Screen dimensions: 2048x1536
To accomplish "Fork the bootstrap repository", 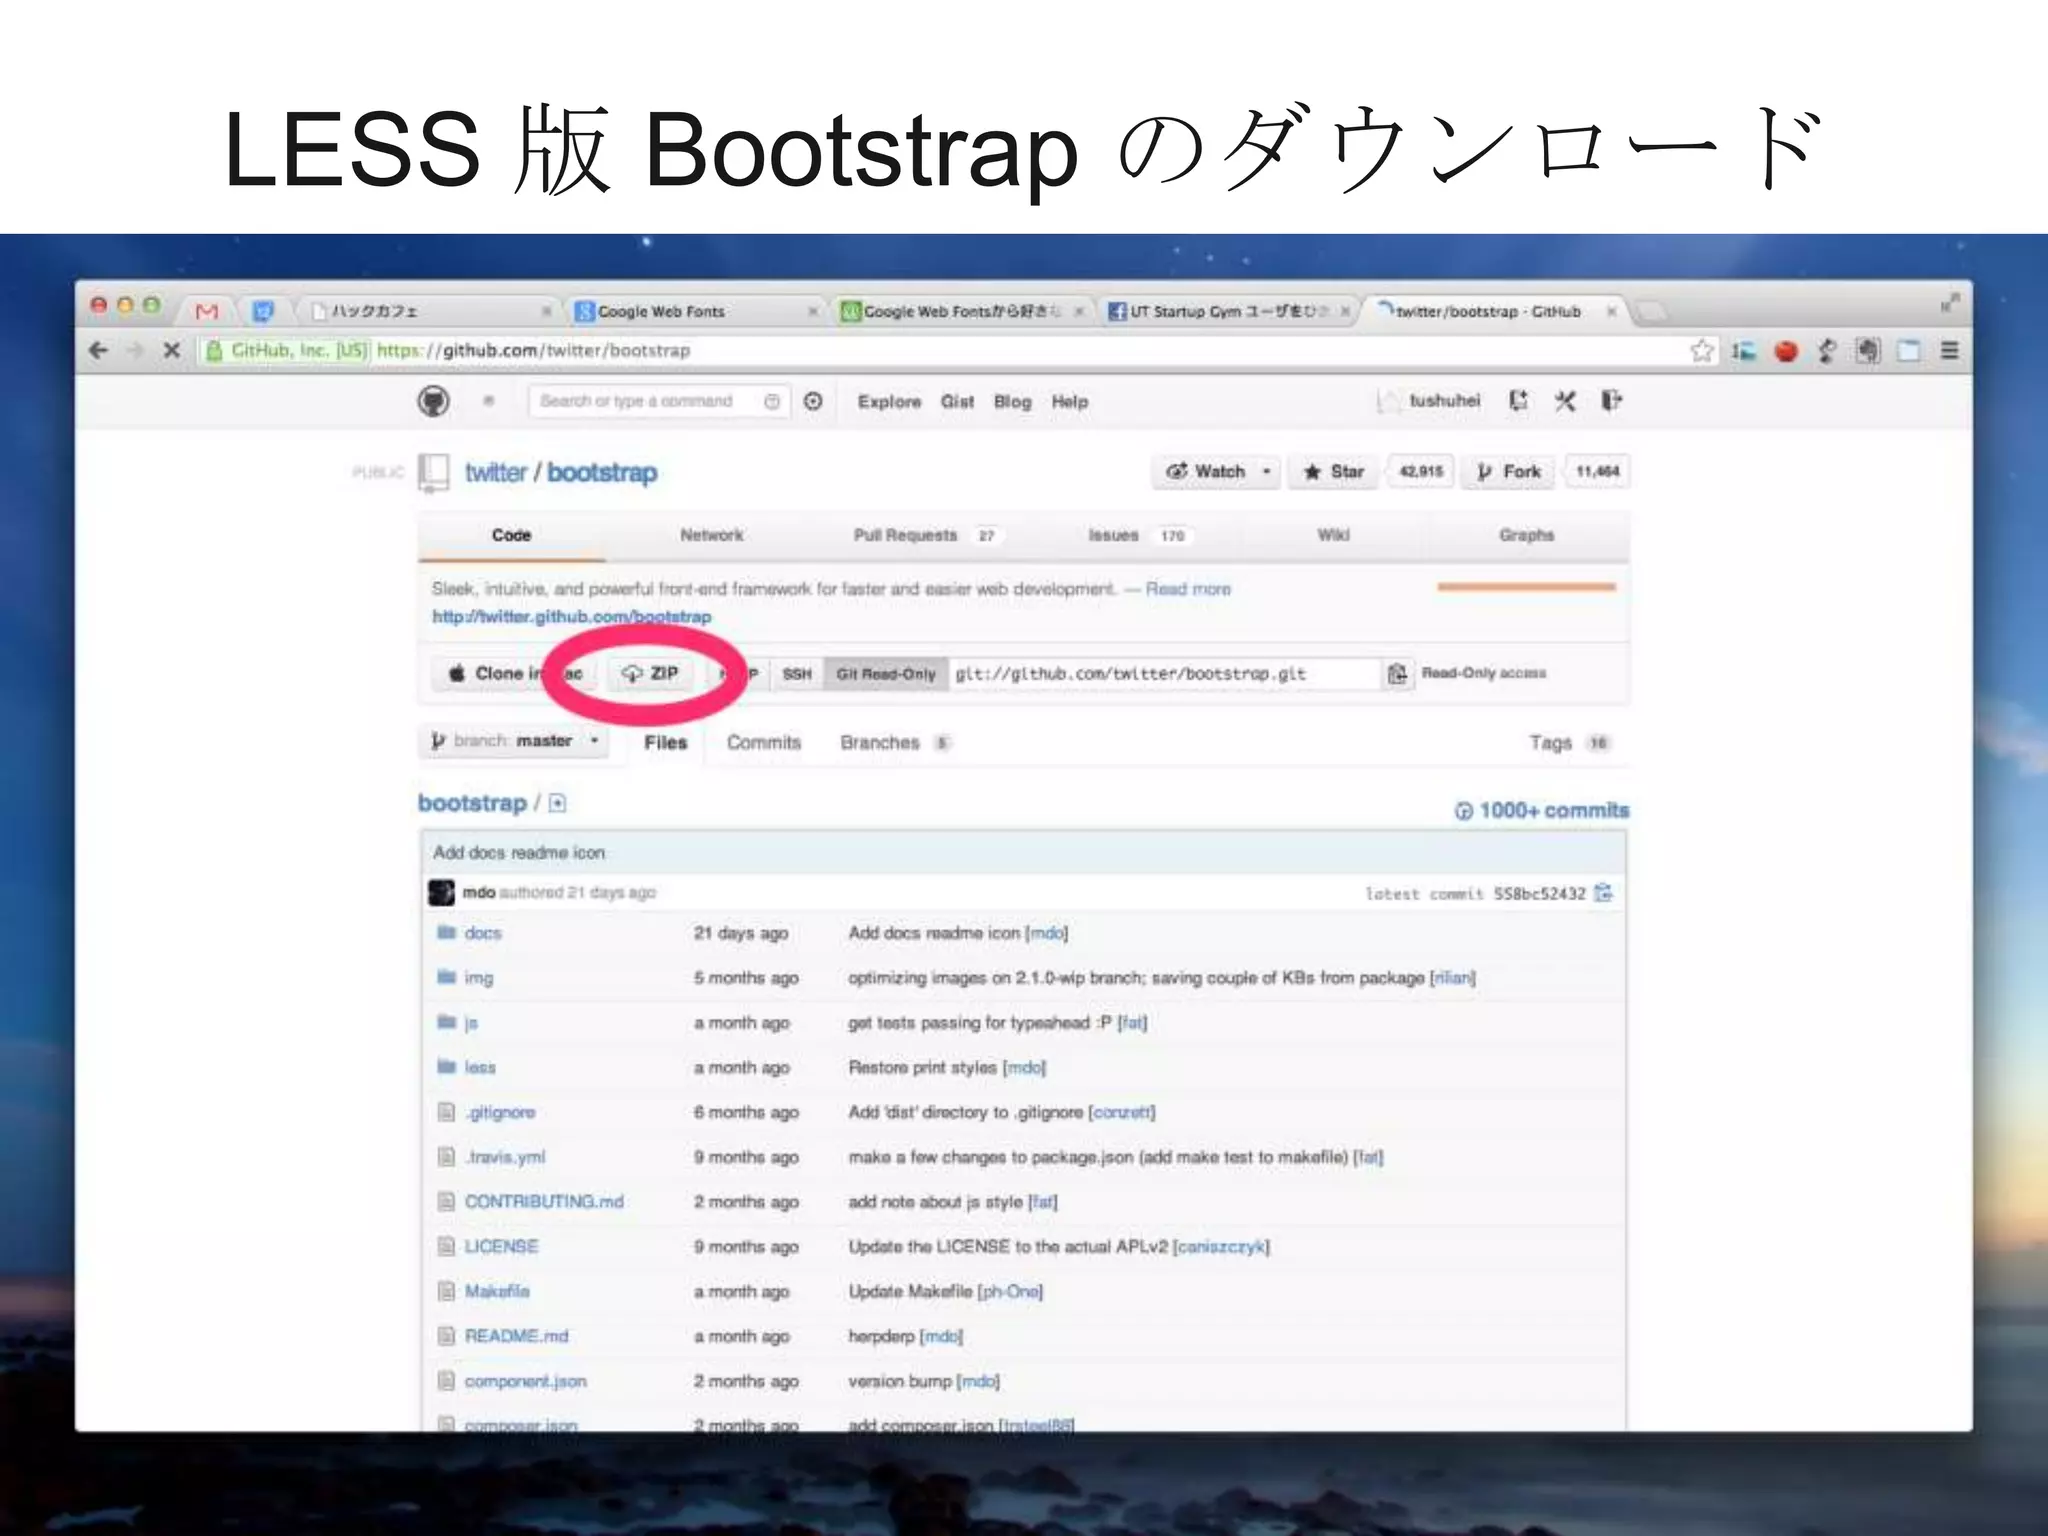I will click(1509, 472).
